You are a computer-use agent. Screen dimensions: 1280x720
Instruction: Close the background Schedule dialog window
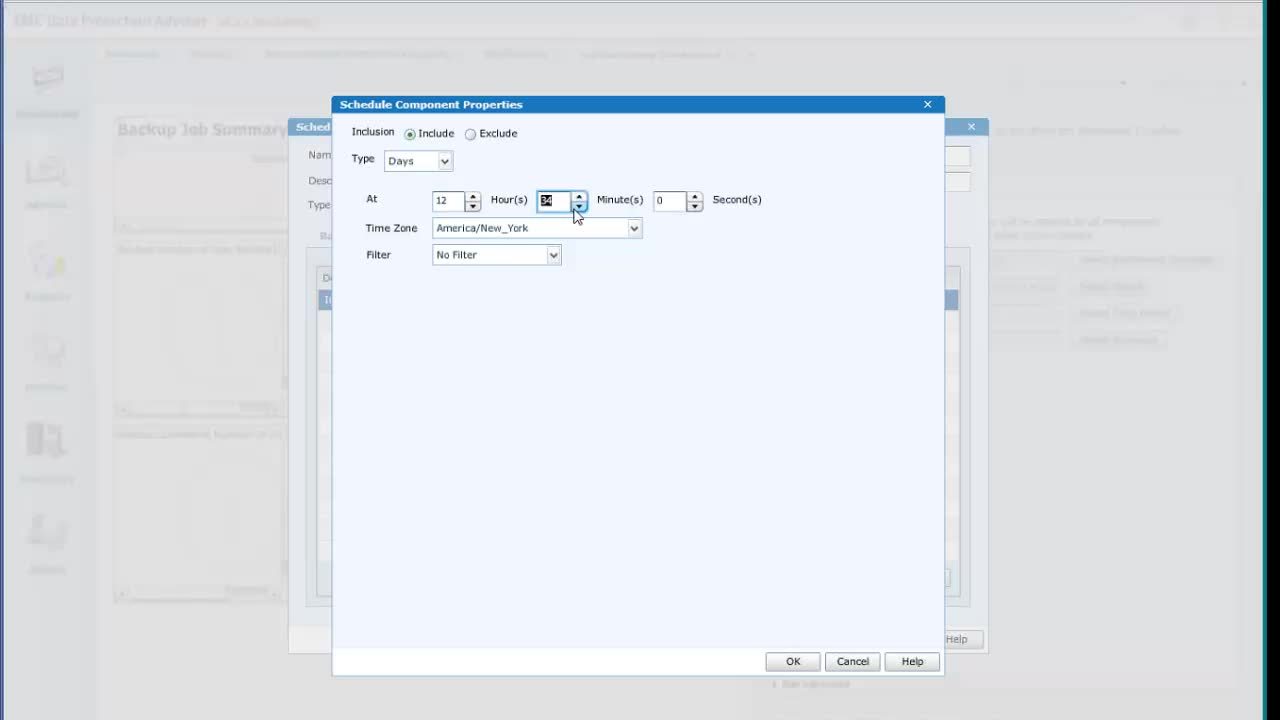click(971, 127)
